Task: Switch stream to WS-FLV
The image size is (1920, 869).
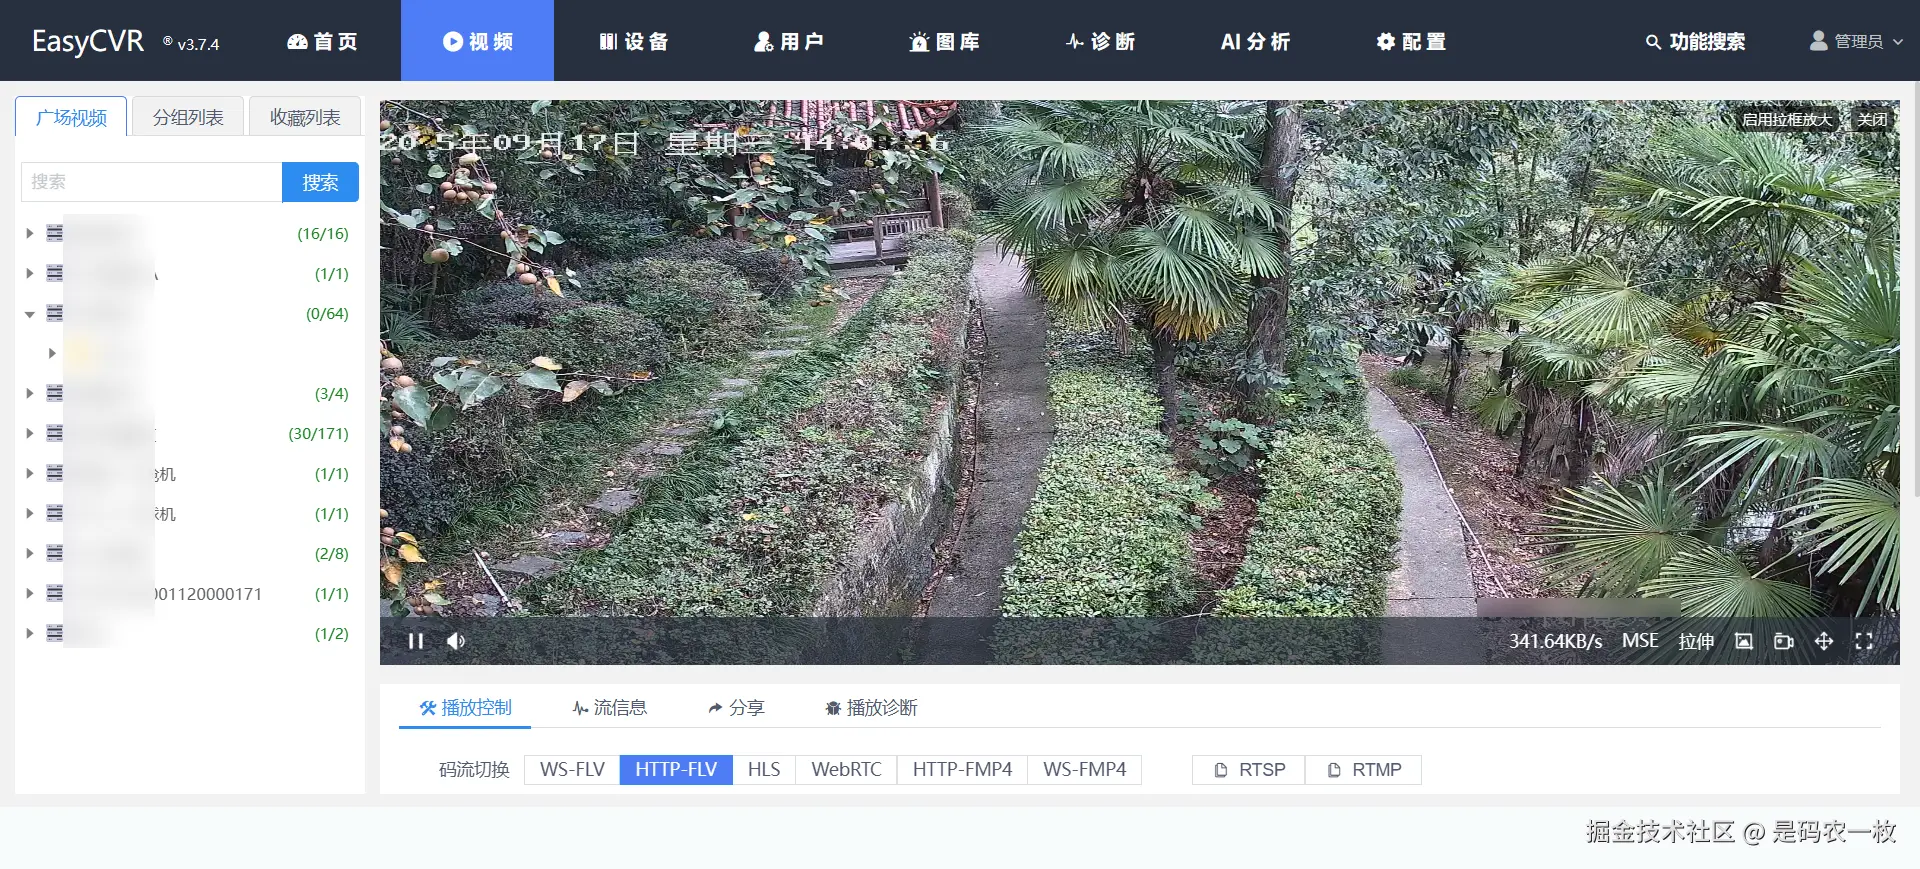Action: coord(572,770)
